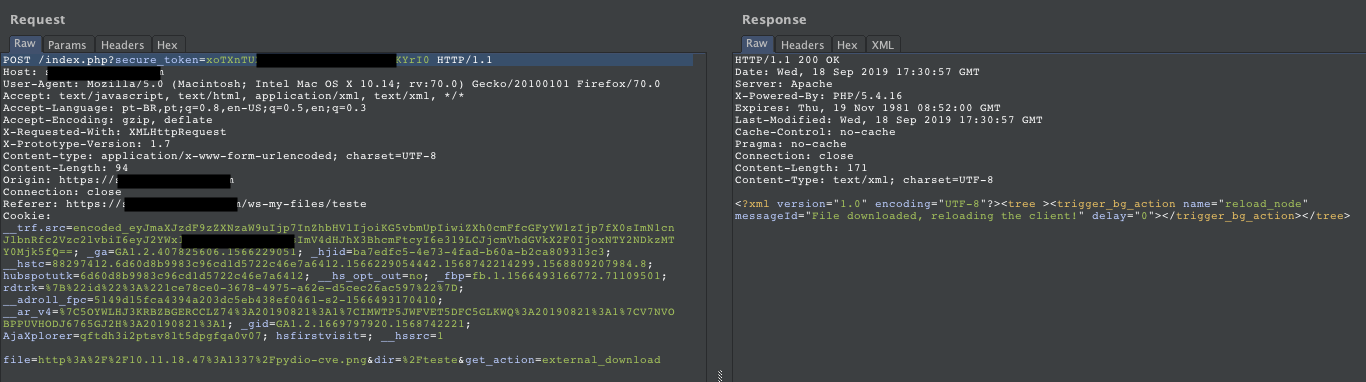Open the Request Params tab
Image resolution: width=1366 pixels, height=382 pixels.
68,45
